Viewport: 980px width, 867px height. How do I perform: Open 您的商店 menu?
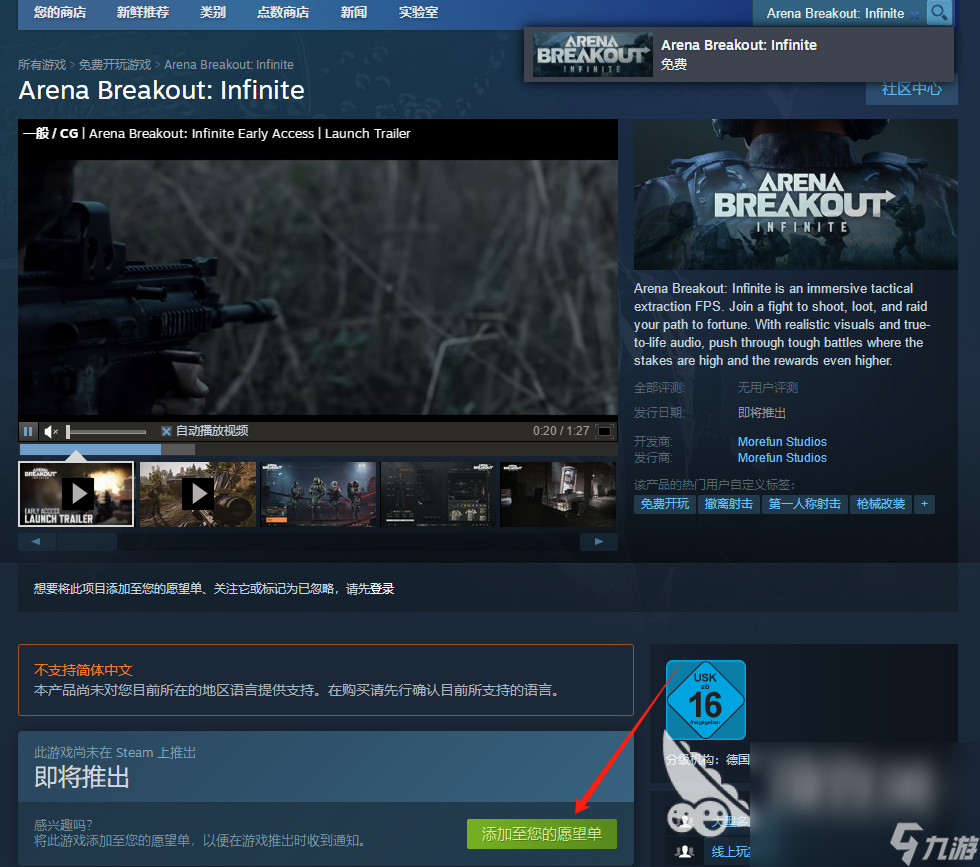tap(60, 13)
